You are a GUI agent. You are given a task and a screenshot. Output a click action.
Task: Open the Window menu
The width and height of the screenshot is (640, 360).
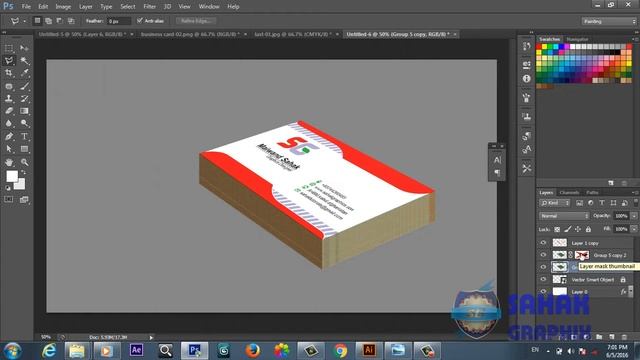coord(209,7)
